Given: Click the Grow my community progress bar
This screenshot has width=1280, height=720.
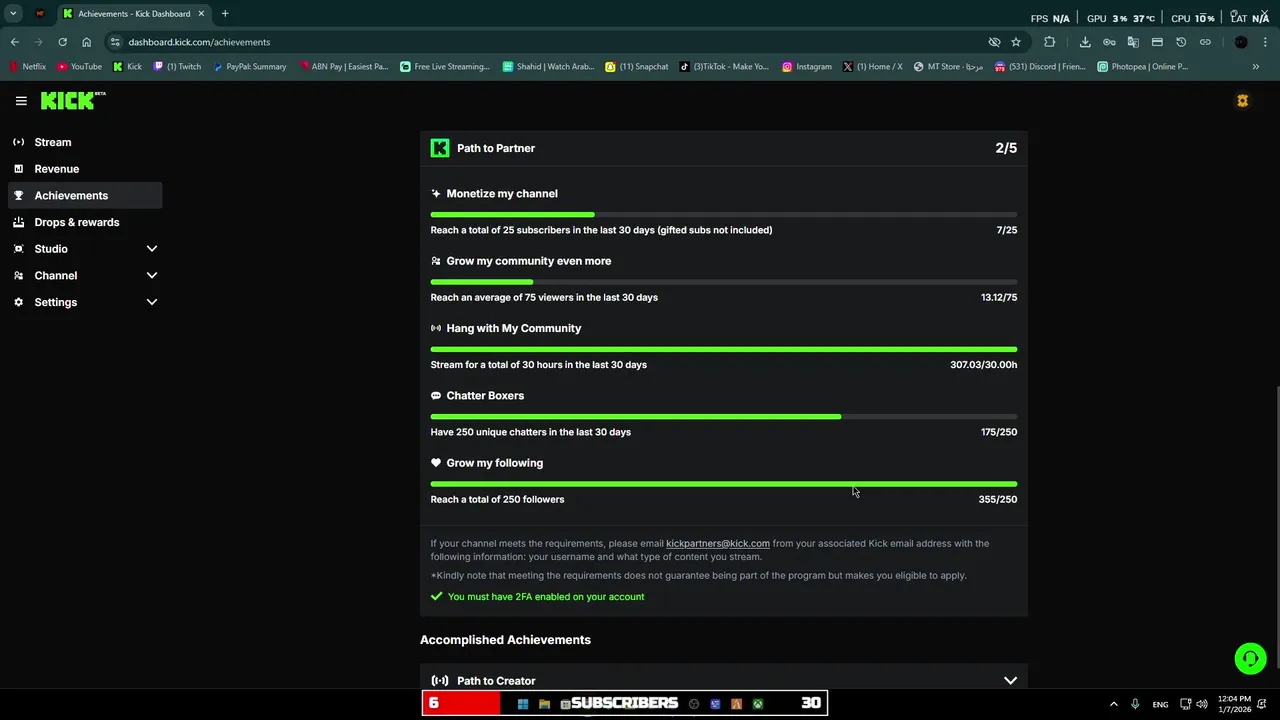Looking at the screenshot, I should (x=724, y=282).
